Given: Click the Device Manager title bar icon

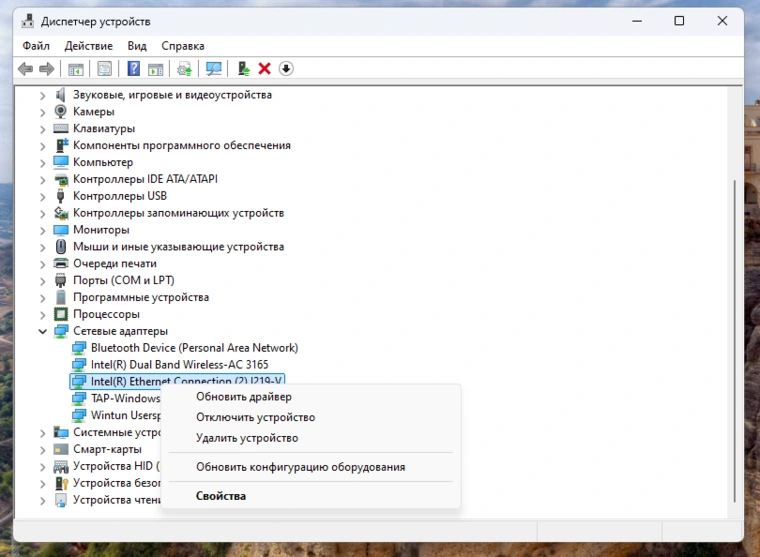Looking at the screenshot, I should coord(28,21).
